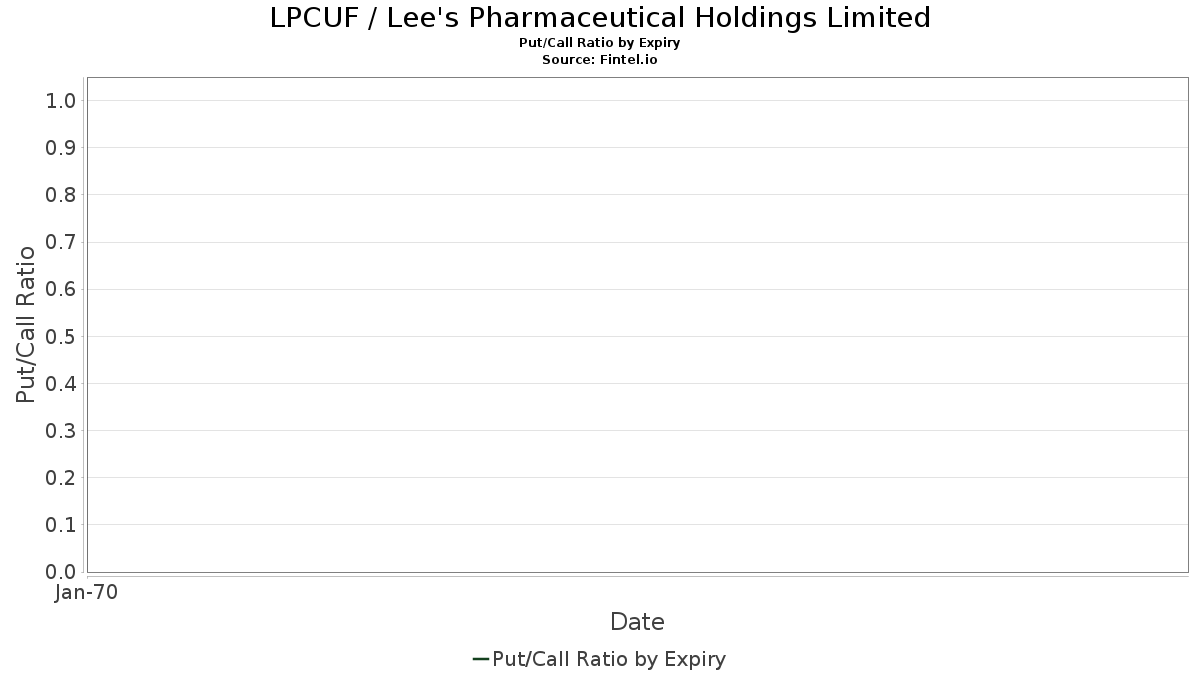Click the 0.3 y-axis tick label
Viewport: 1200px width, 675px height.
[x=61, y=430]
